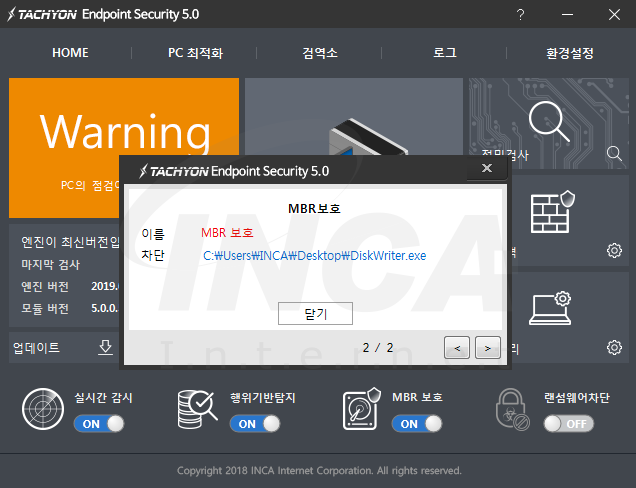This screenshot has width=636, height=488.
Task: Click the red MBR 보호 name text
Action: [227, 233]
